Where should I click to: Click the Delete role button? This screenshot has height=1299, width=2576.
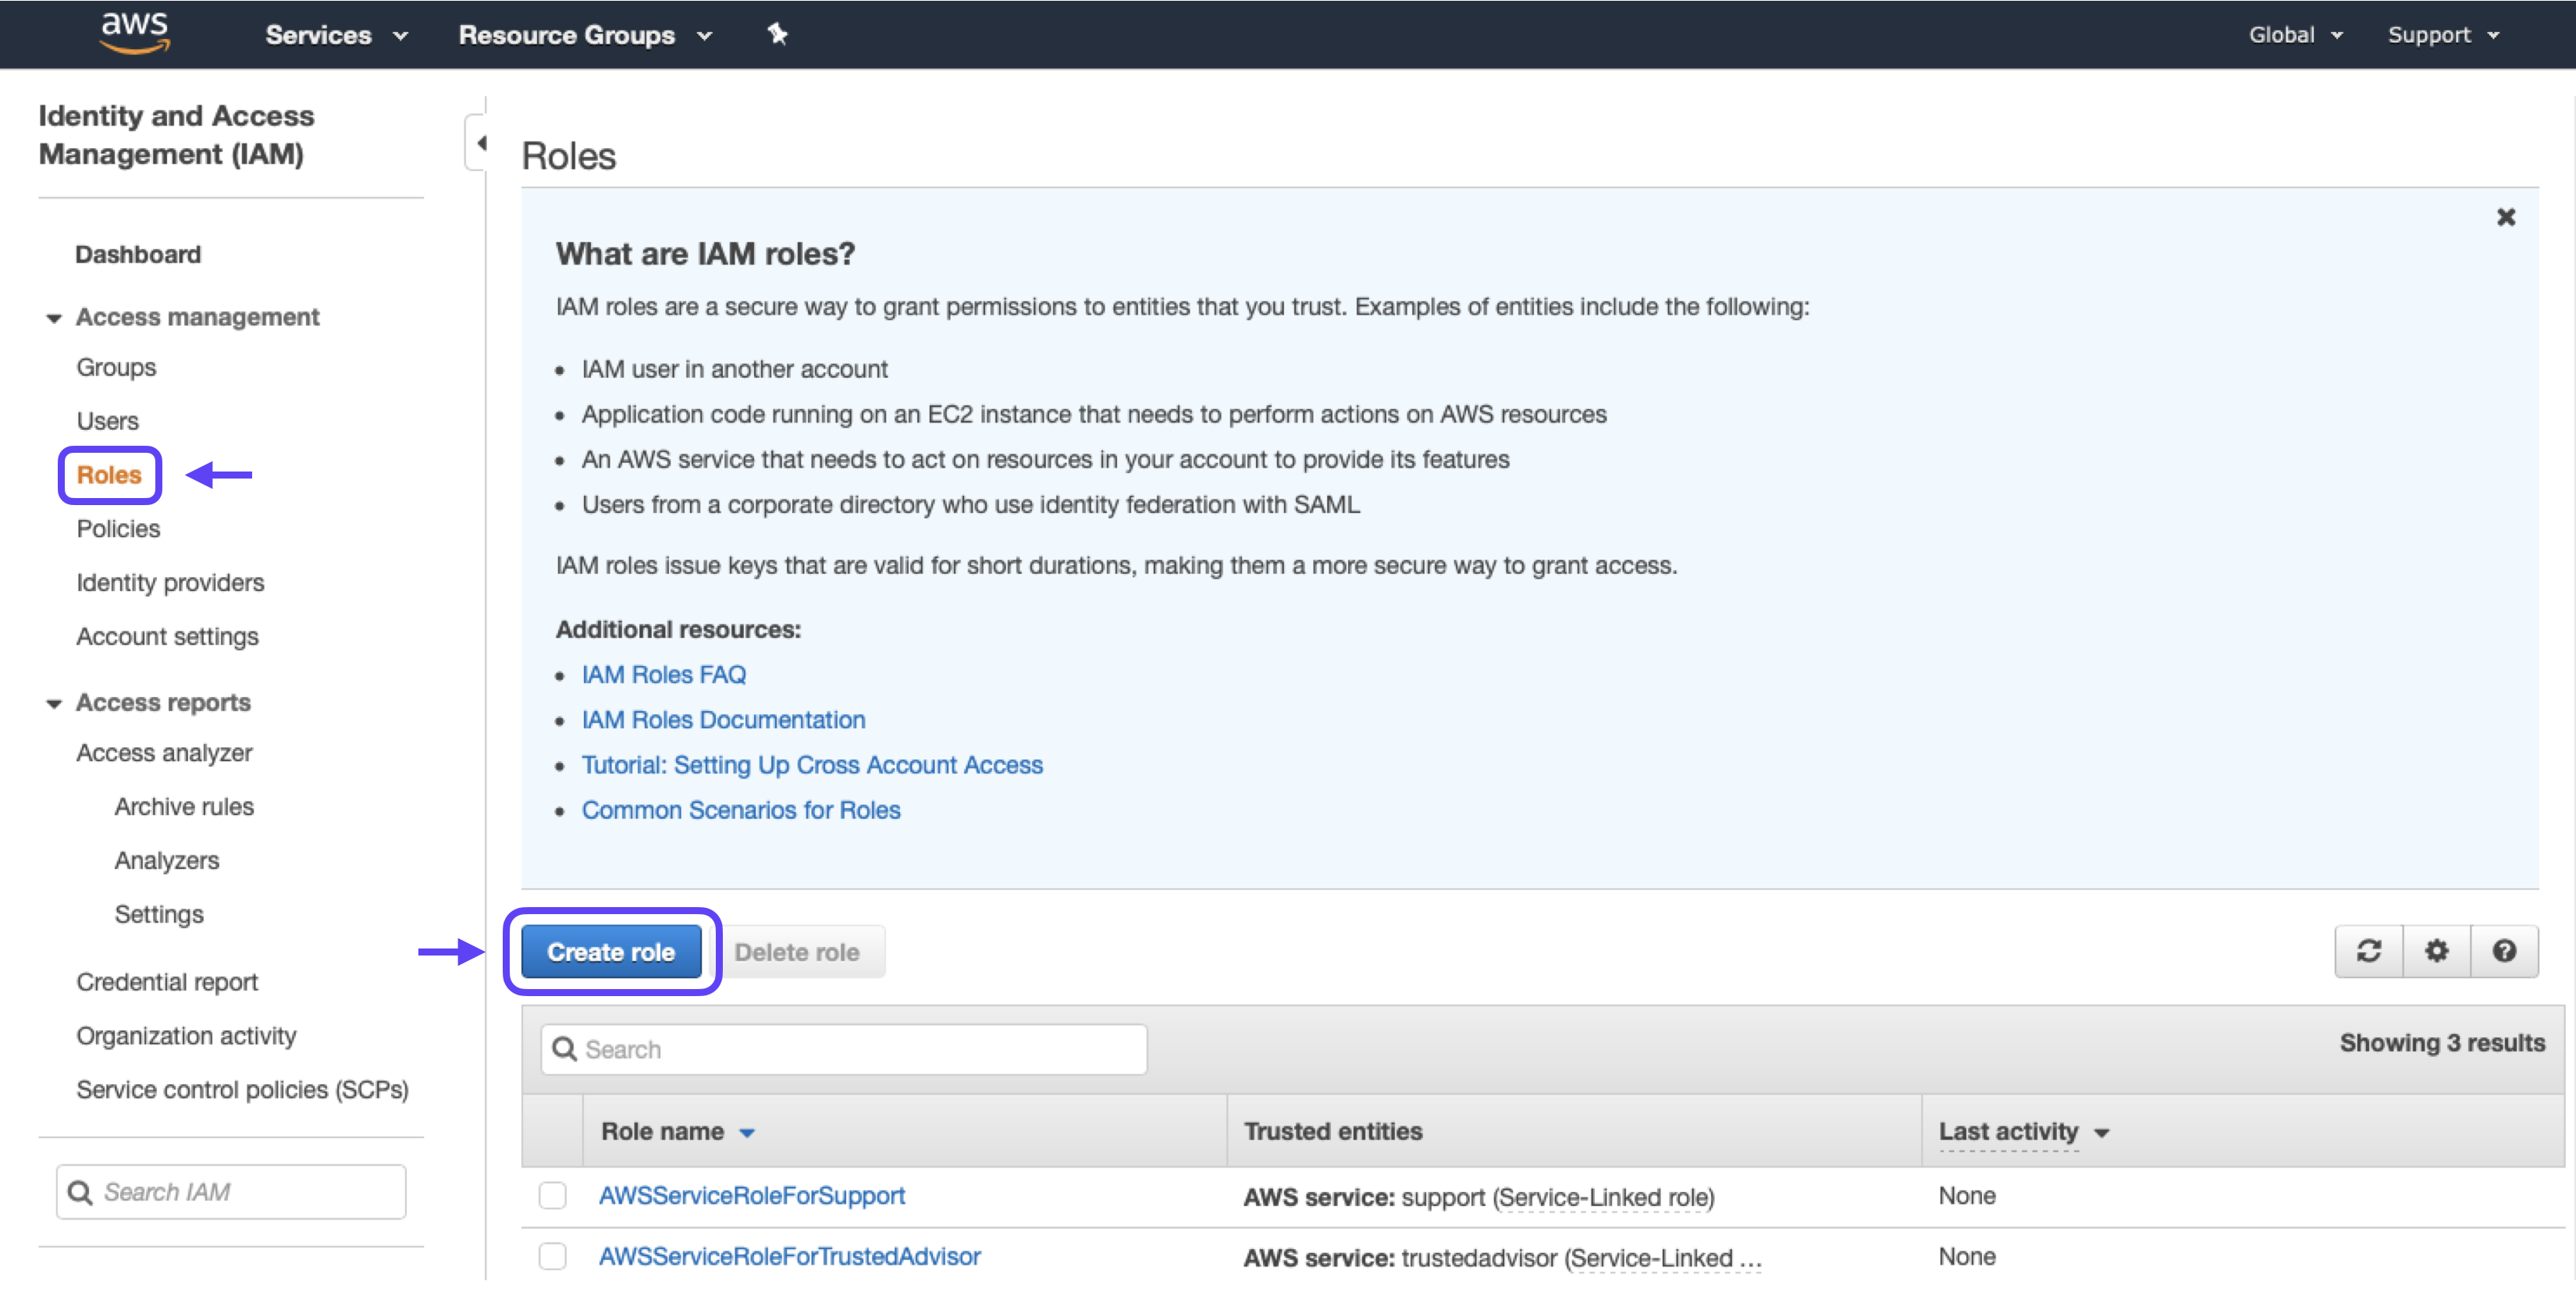797,952
